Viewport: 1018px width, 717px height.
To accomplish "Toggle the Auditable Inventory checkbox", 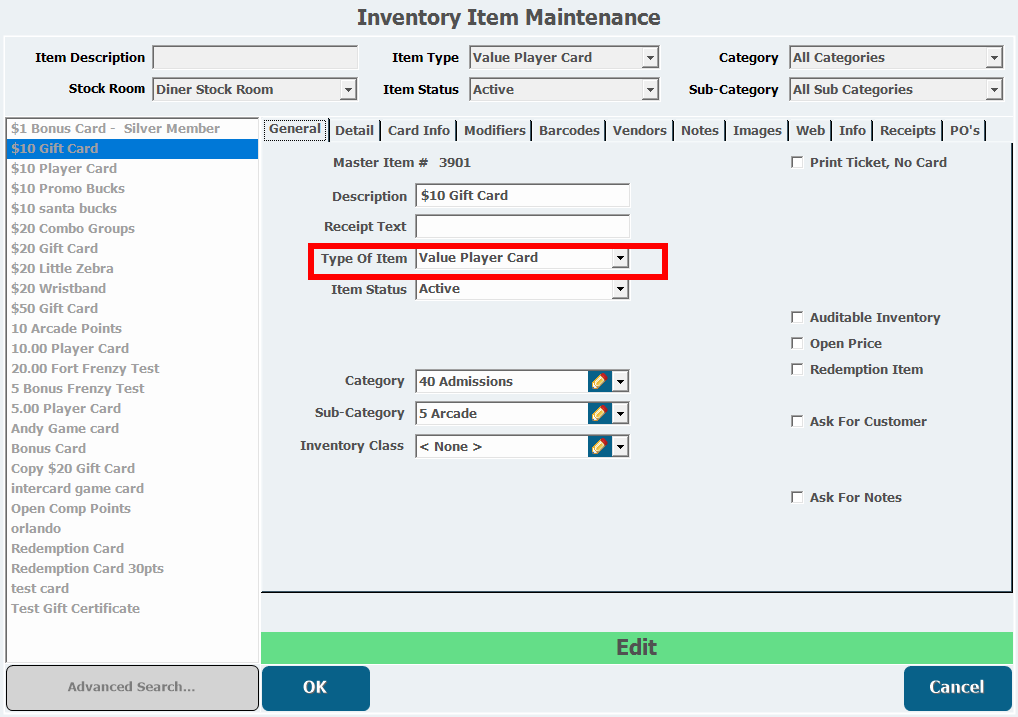I will click(797, 317).
